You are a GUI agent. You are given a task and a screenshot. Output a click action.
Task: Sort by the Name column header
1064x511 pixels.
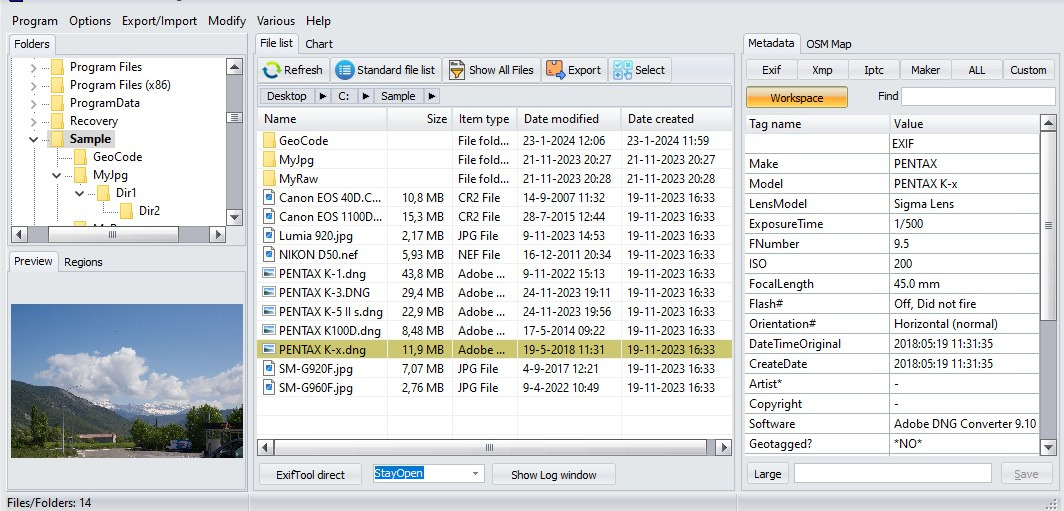click(x=322, y=119)
